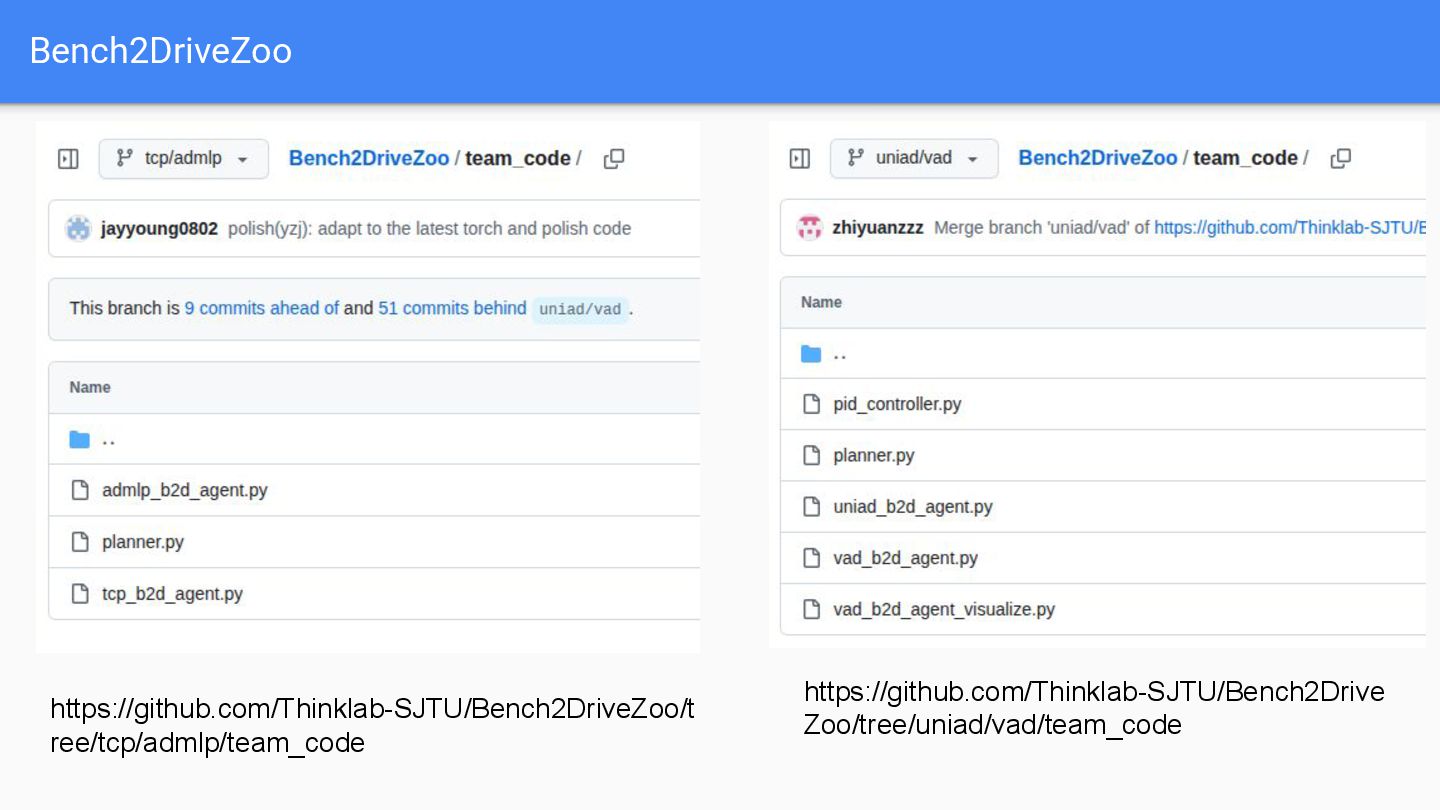Copy path icon beside right team_code
Viewport: 1440px width, 810px height.
1341,158
